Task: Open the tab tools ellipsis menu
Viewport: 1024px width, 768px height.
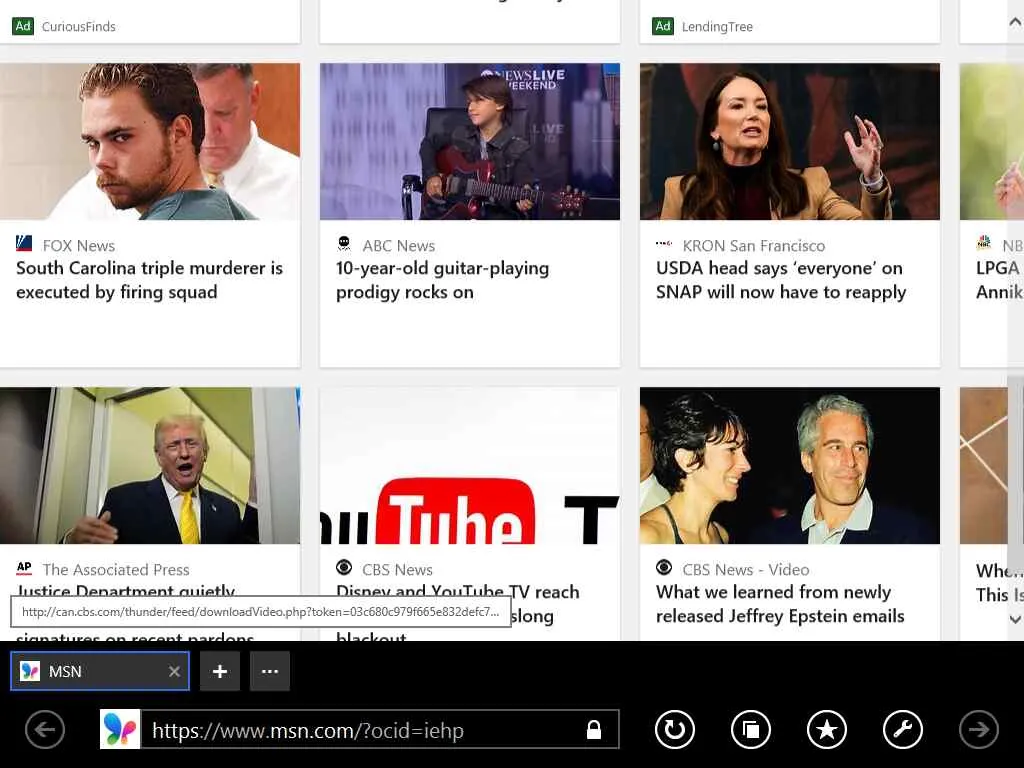Action: coord(270,671)
